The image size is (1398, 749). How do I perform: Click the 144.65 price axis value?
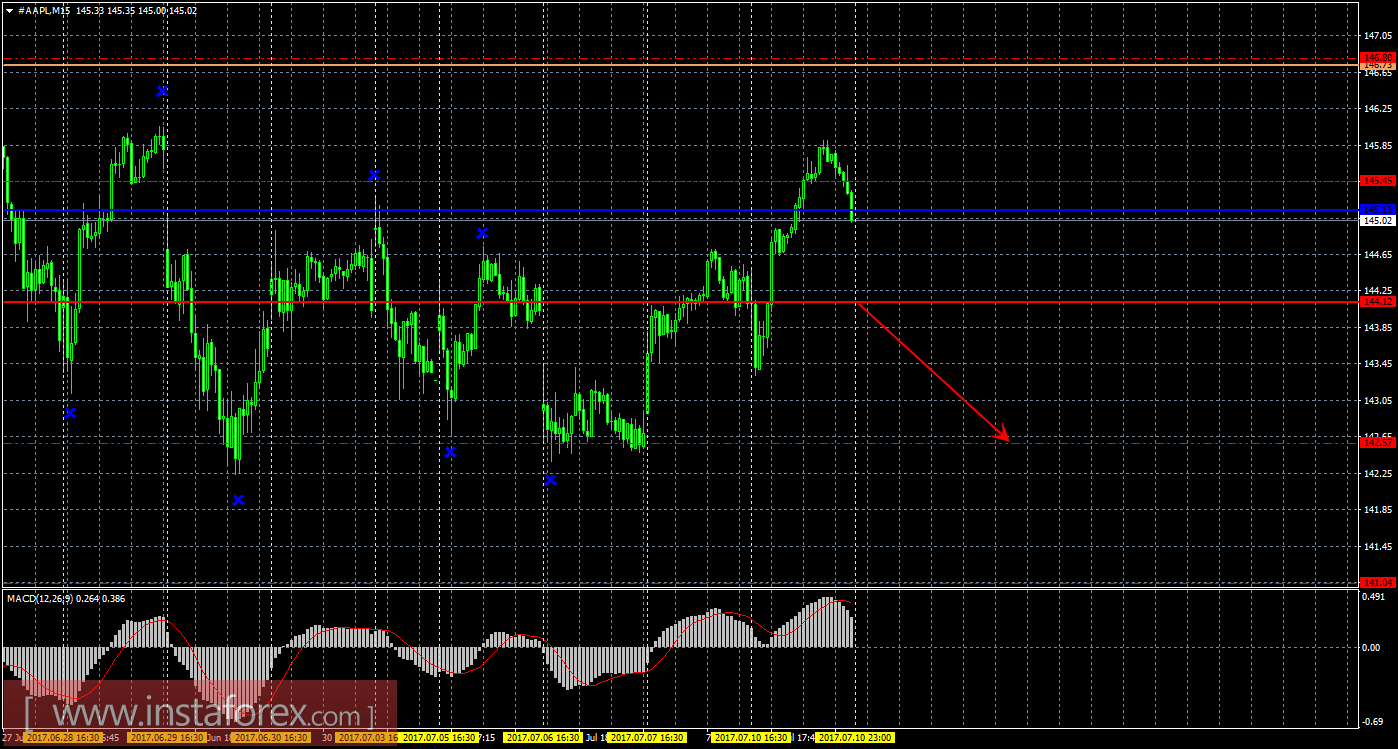(1377, 255)
